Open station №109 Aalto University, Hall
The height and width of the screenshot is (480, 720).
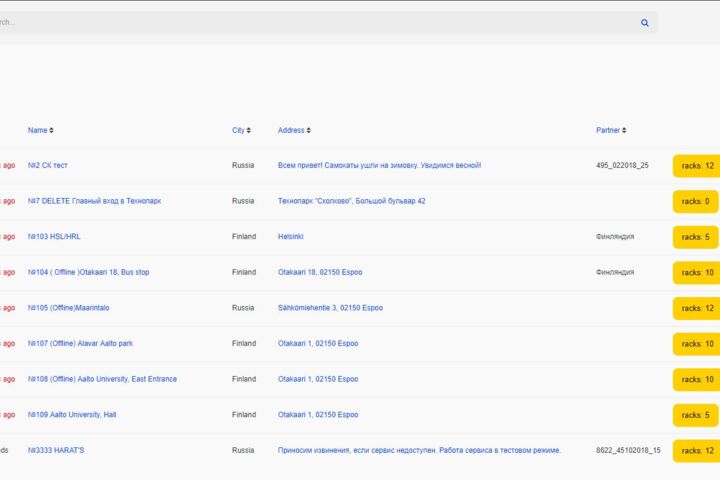click(x=72, y=414)
